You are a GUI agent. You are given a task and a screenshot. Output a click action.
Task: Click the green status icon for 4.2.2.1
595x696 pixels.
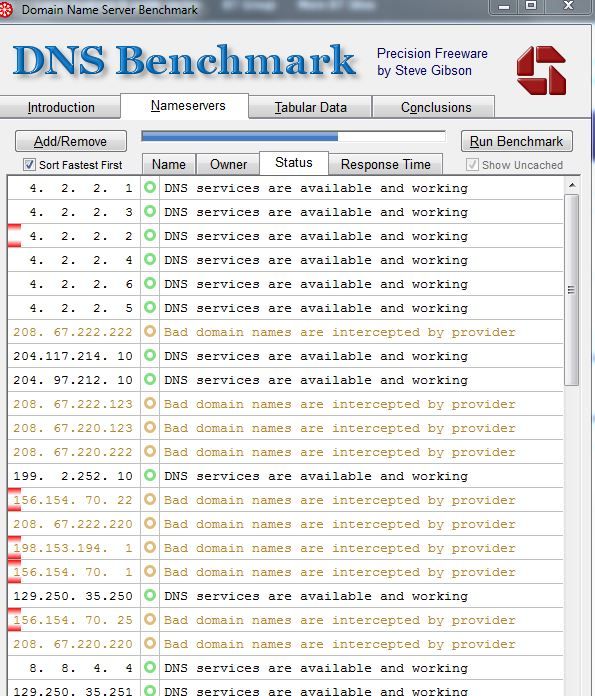pos(150,187)
